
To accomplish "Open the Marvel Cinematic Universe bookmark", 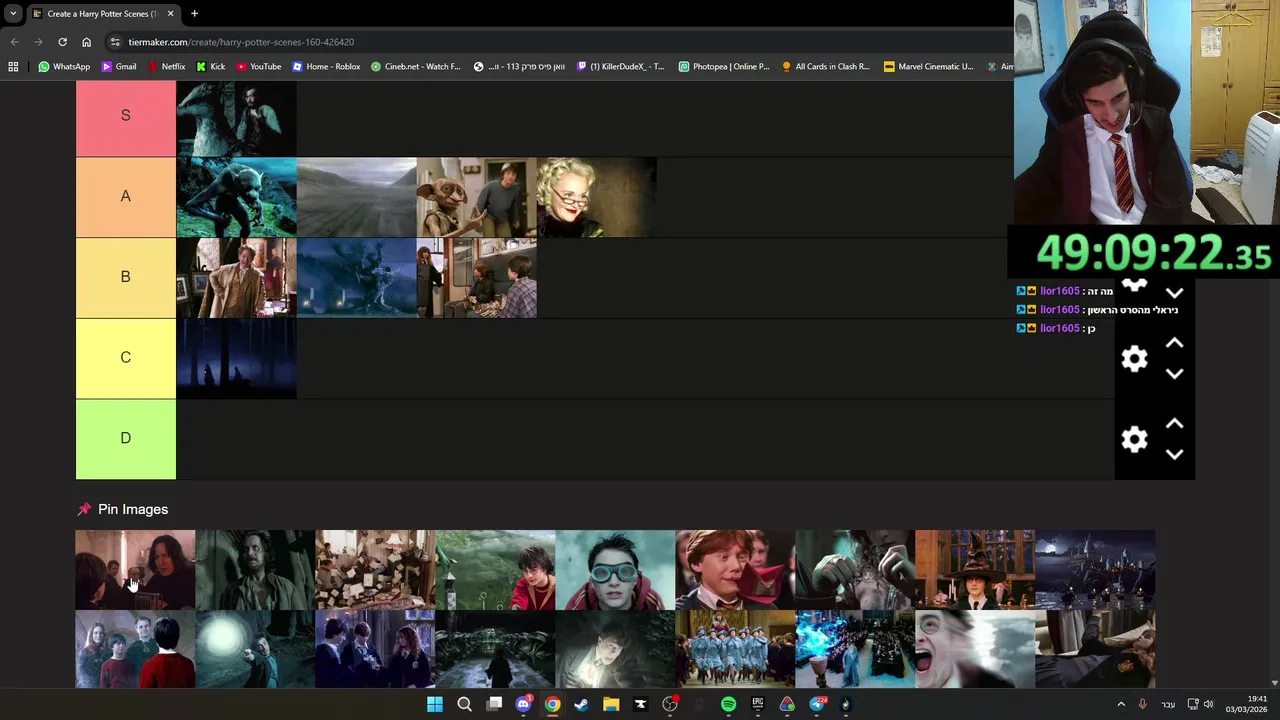I will click(x=929, y=67).
